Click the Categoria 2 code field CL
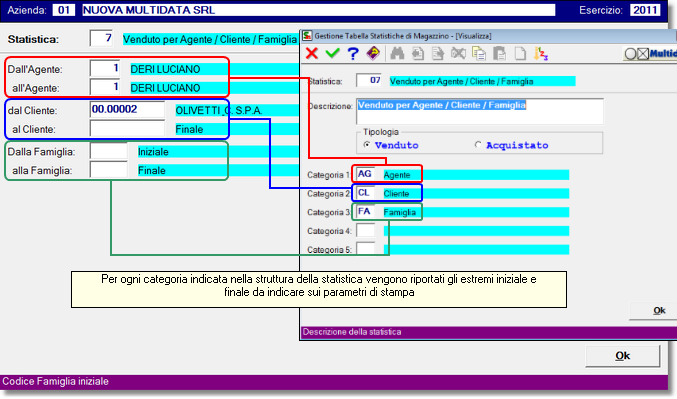The height and width of the screenshot is (399, 677). tap(365, 193)
